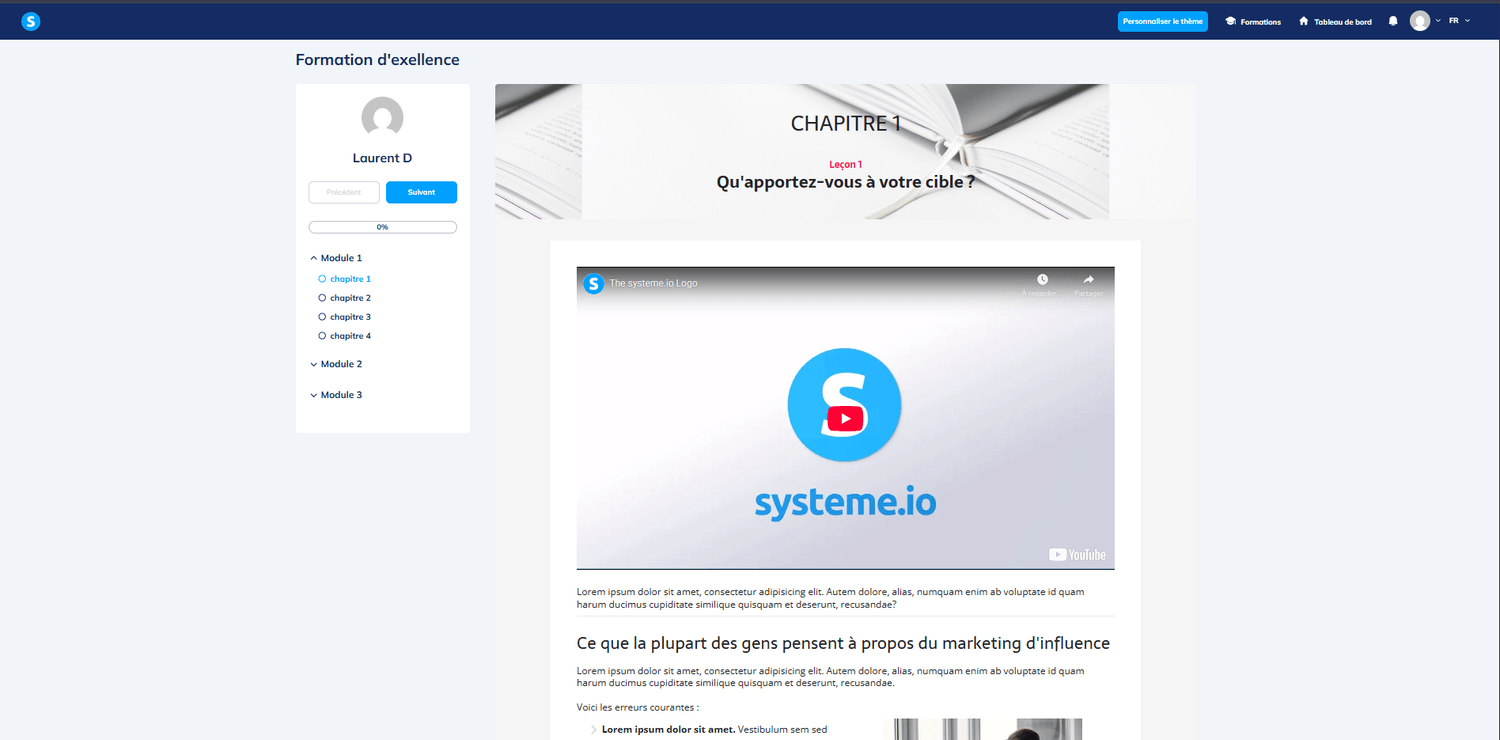
Task: Expand Module 2
Action: 336,364
